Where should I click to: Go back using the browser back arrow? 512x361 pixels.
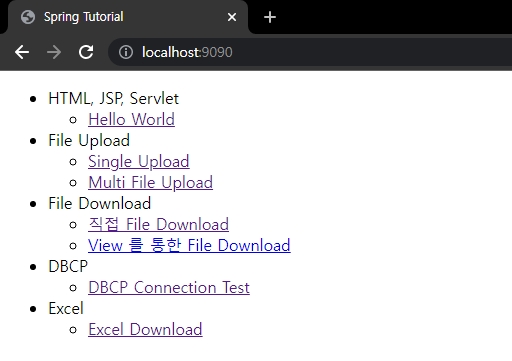(22, 52)
